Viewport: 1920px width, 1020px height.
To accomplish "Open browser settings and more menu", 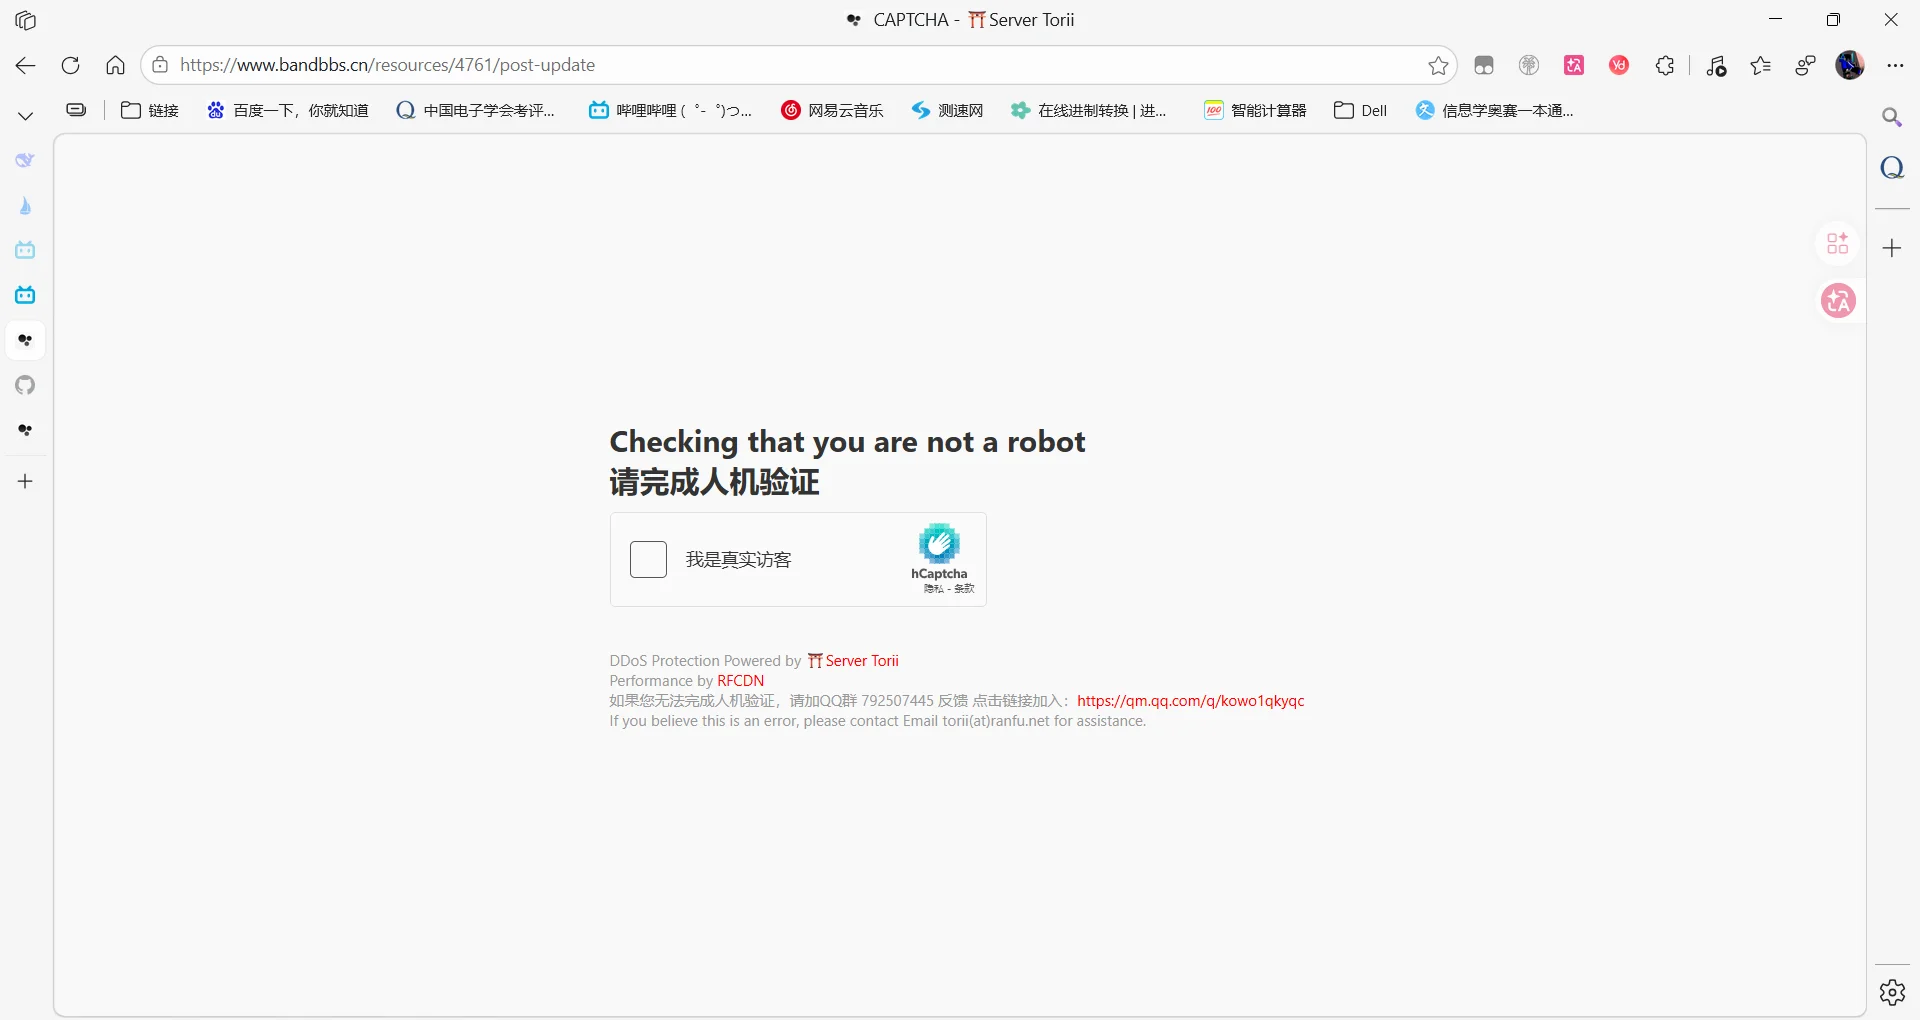I will [x=1895, y=66].
